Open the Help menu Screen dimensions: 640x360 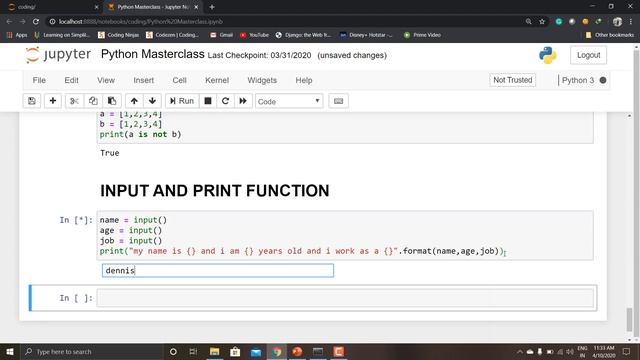click(304, 80)
